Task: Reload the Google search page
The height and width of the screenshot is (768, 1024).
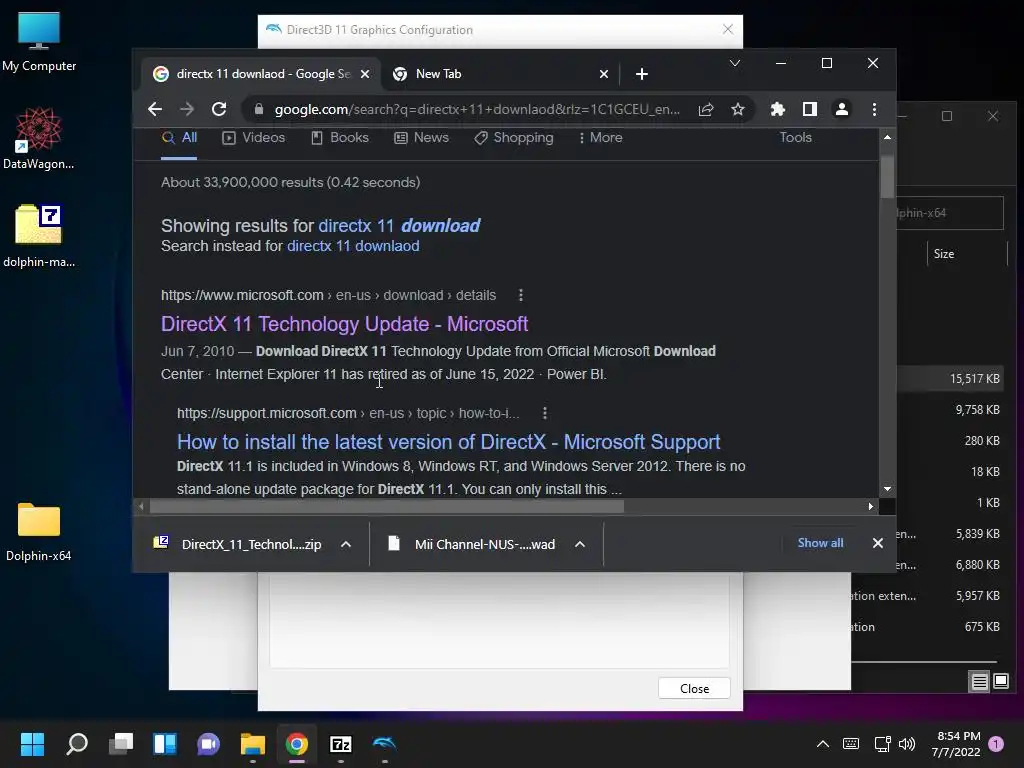Action: 219,109
